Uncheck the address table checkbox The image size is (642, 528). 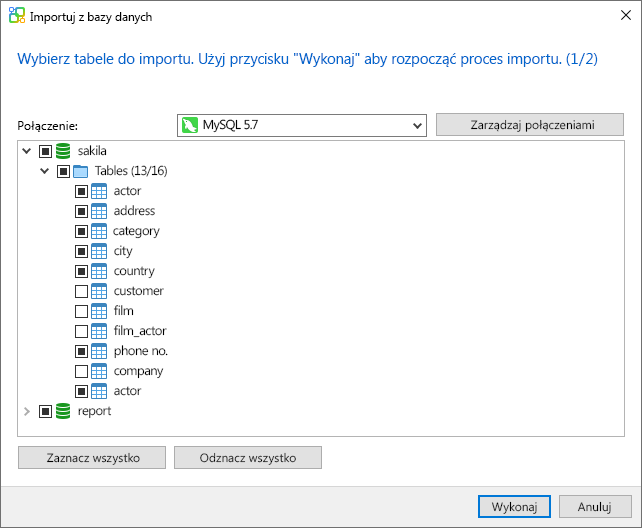(x=81, y=212)
